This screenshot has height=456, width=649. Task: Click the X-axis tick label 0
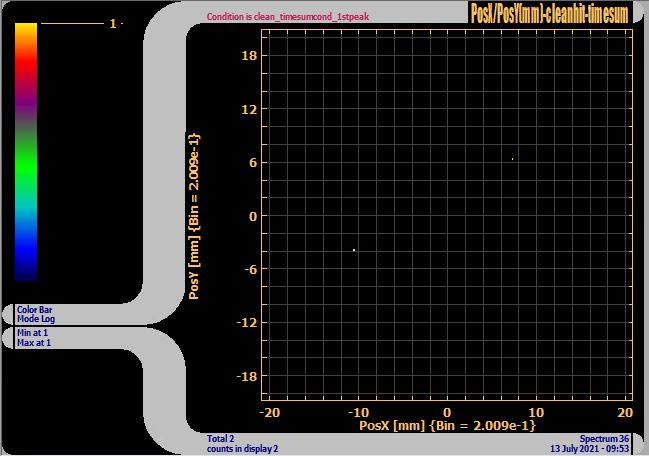pos(447,412)
